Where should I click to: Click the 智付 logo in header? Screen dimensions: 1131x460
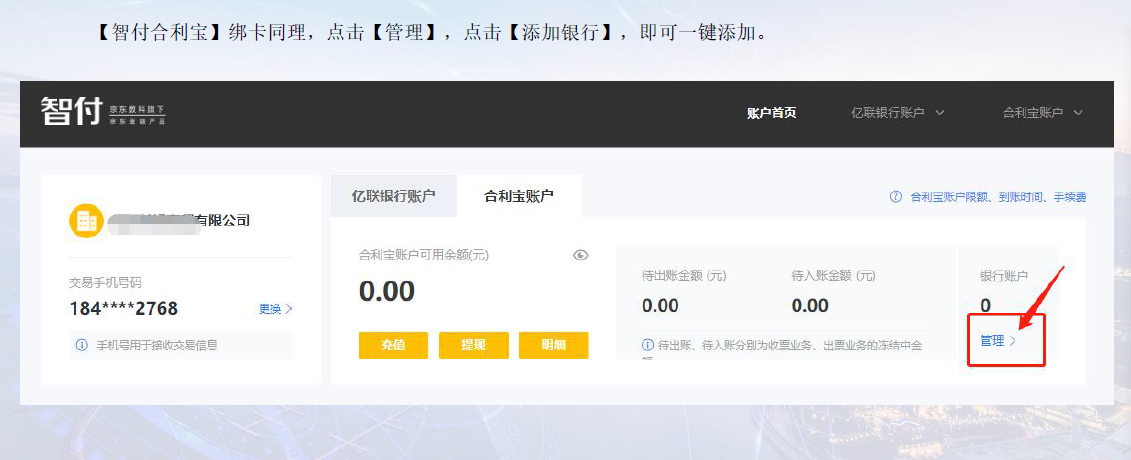pos(71,112)
